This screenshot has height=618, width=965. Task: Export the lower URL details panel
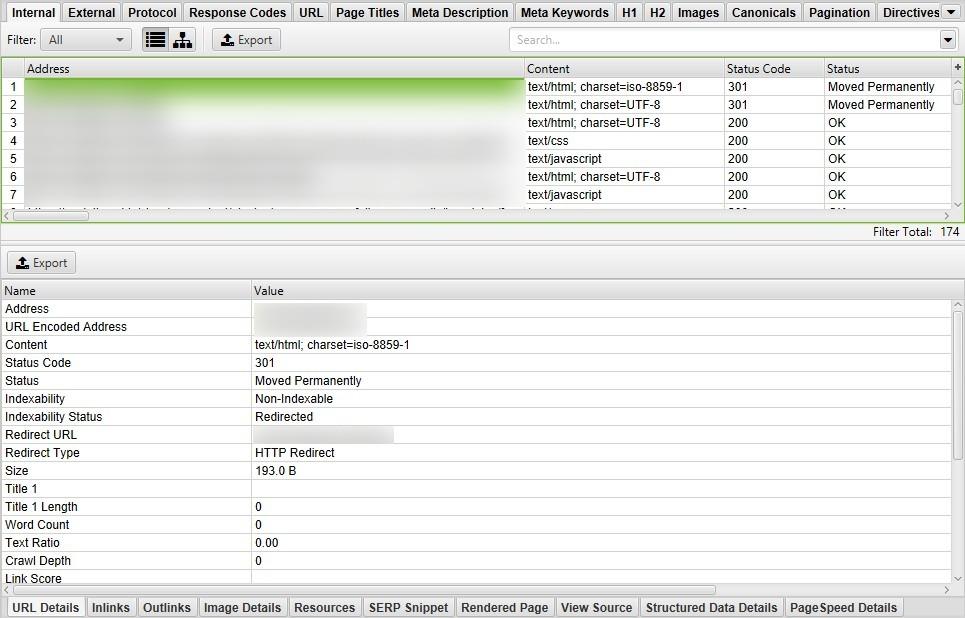[x=41, y=263]
